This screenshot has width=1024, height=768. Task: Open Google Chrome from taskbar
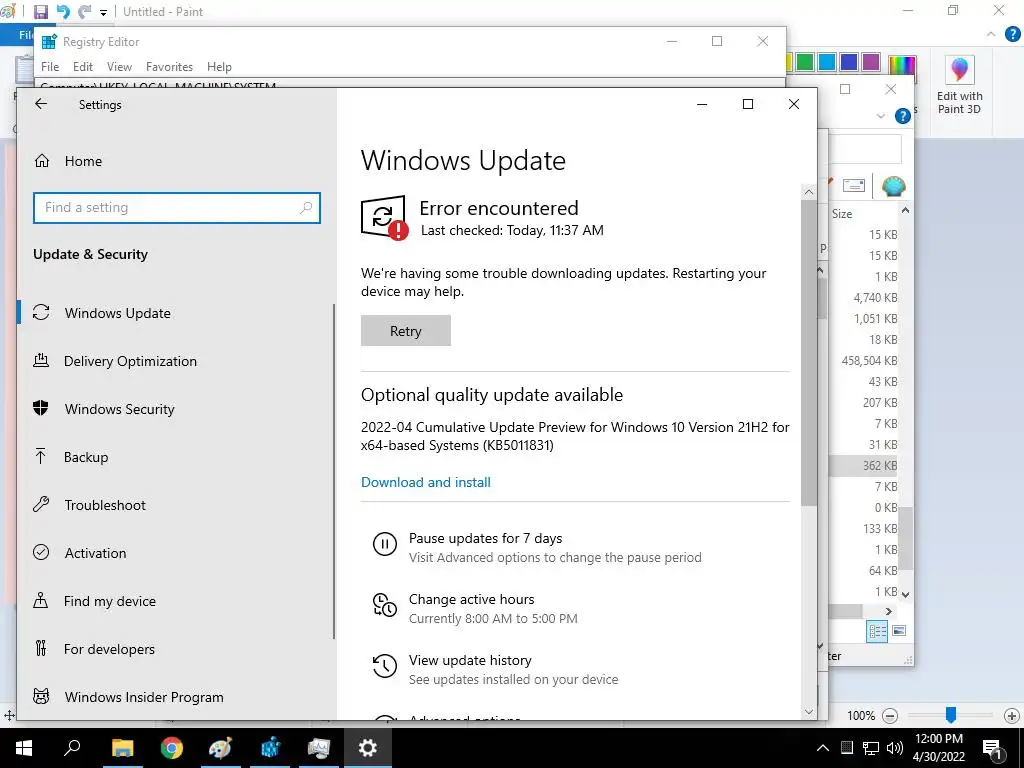point(172,748)
